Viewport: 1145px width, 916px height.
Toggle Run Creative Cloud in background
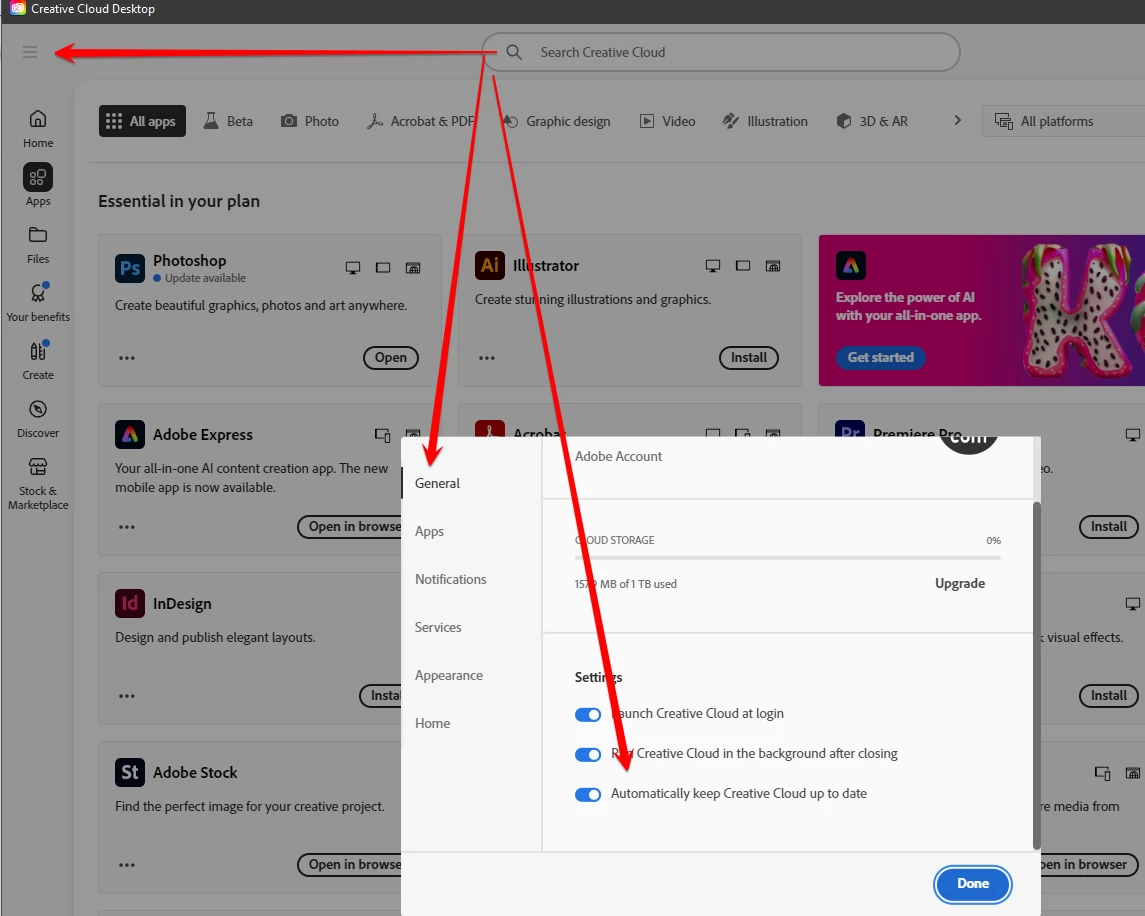tap(588, 755)
